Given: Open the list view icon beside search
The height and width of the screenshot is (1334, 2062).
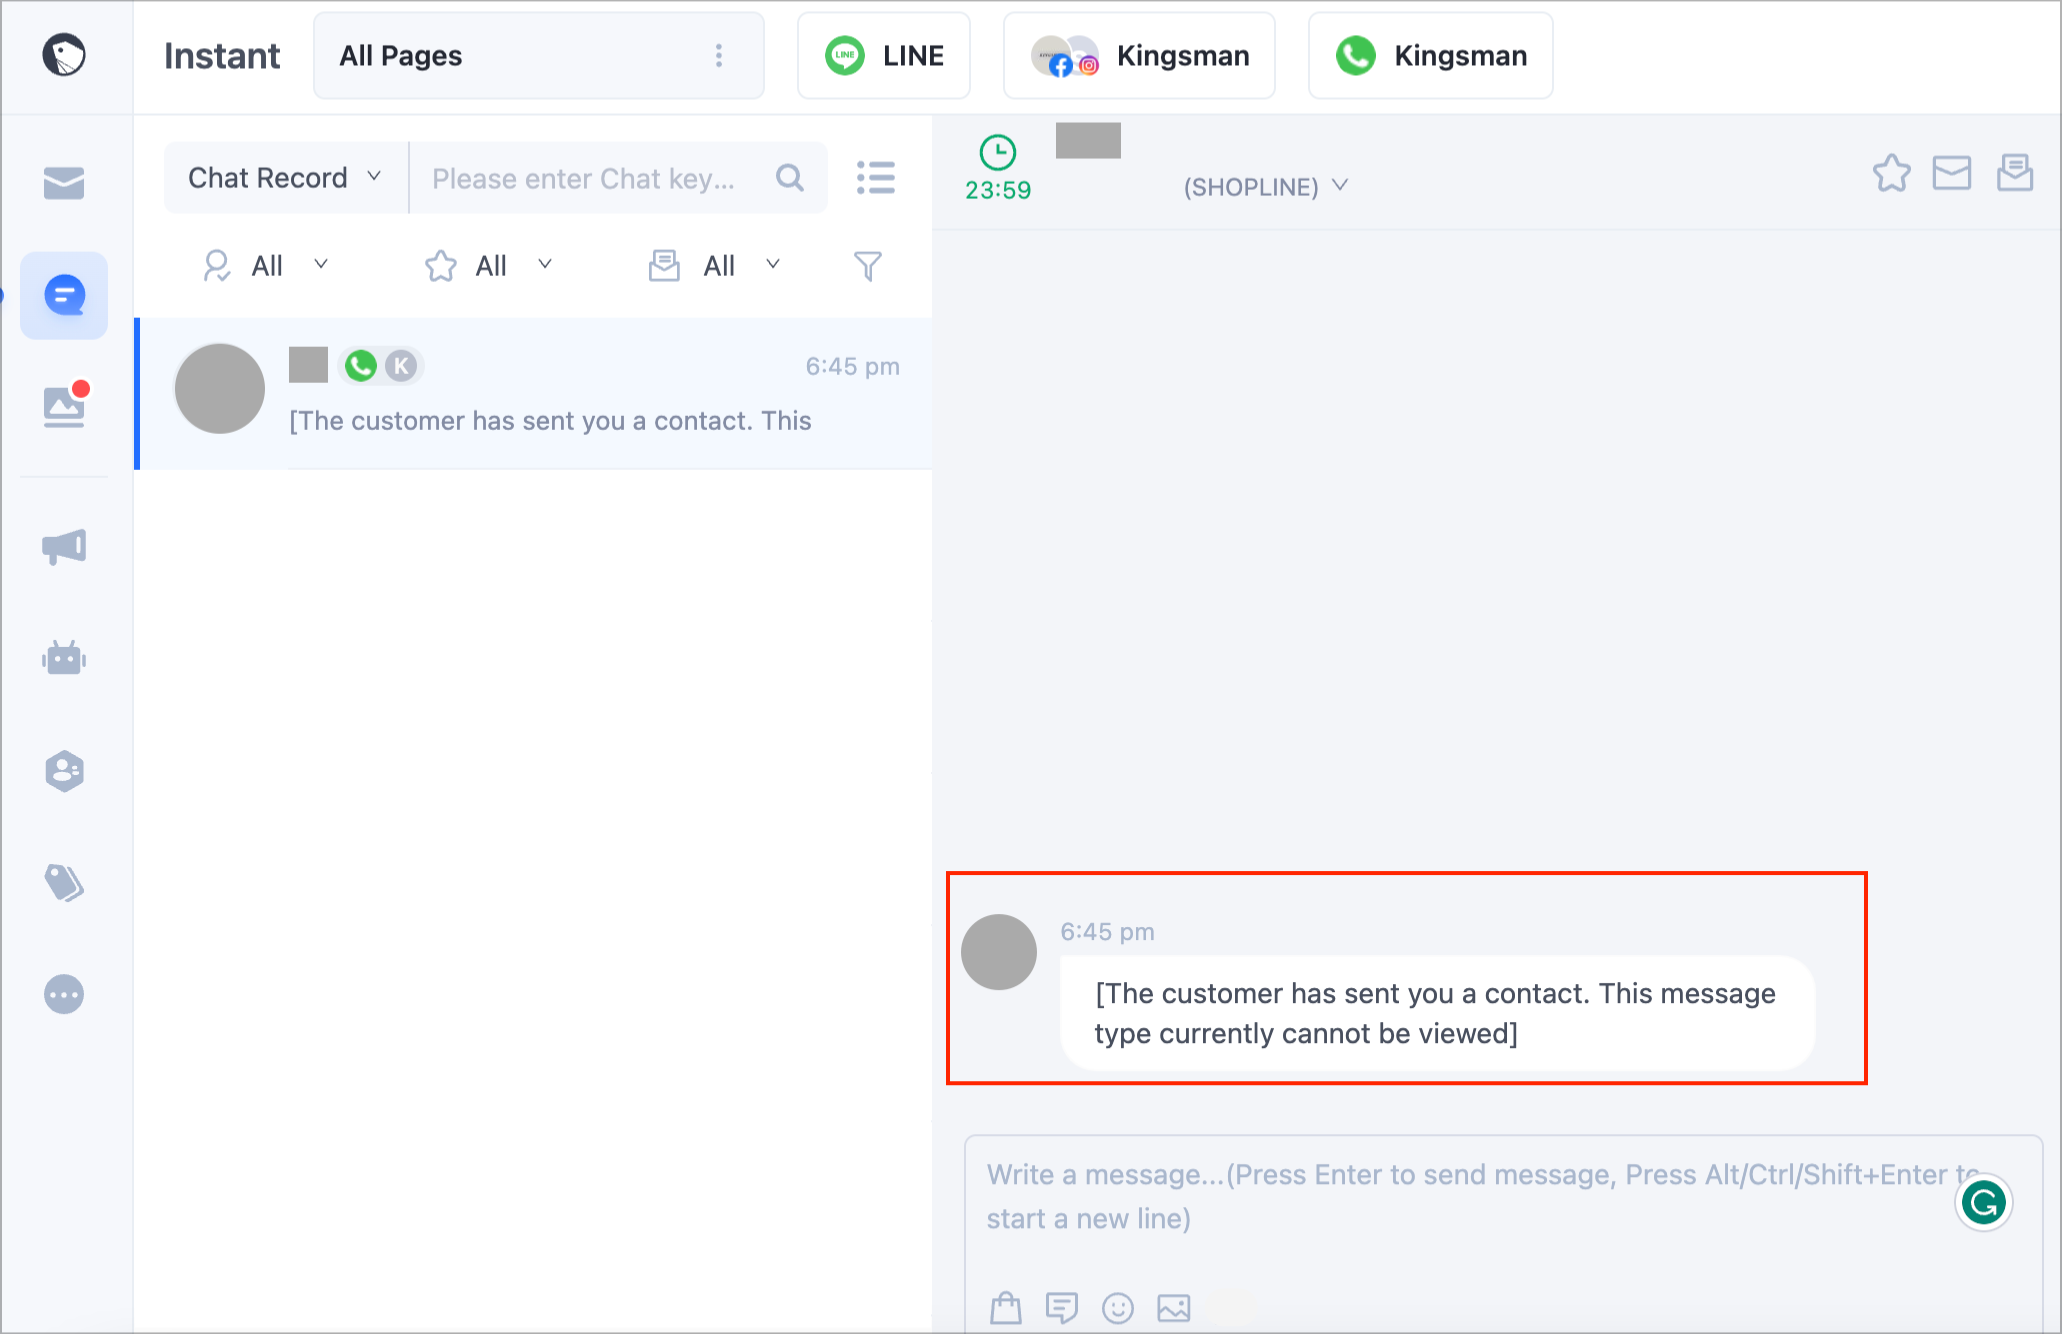Looking at the screenshot, I should [x=876, y=178].
